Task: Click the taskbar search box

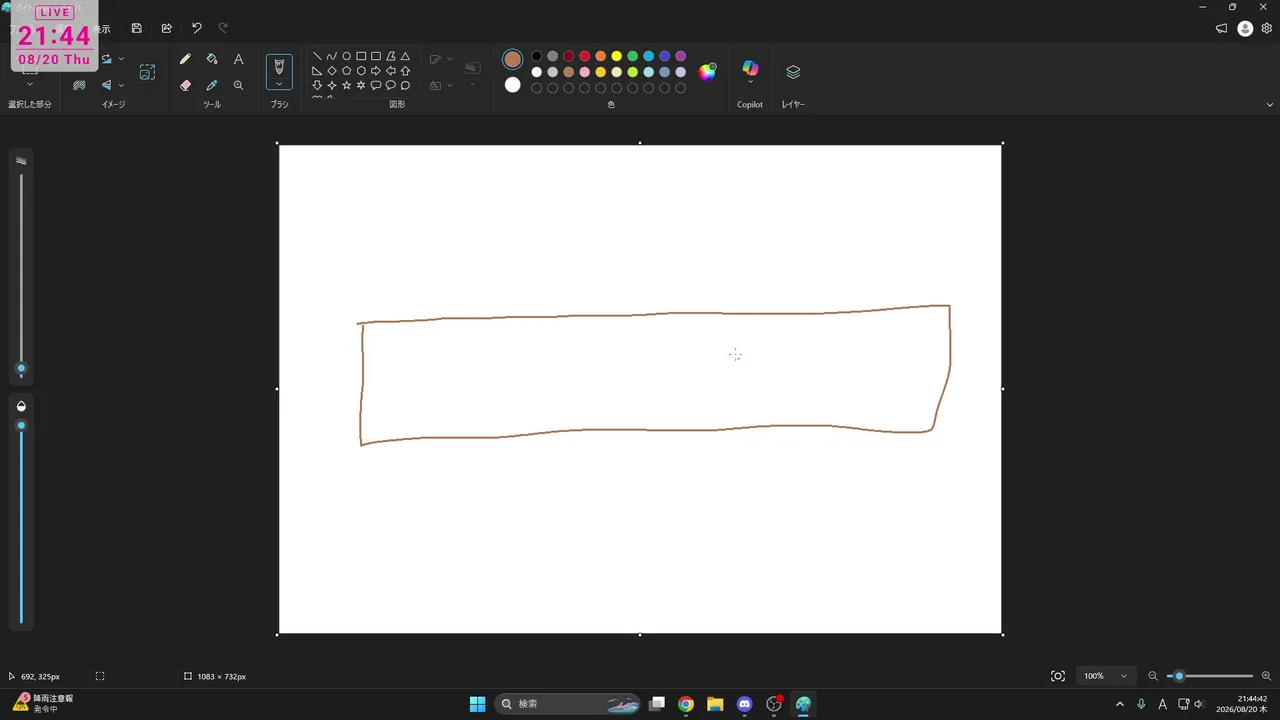Action: click(x=569, y=704)
